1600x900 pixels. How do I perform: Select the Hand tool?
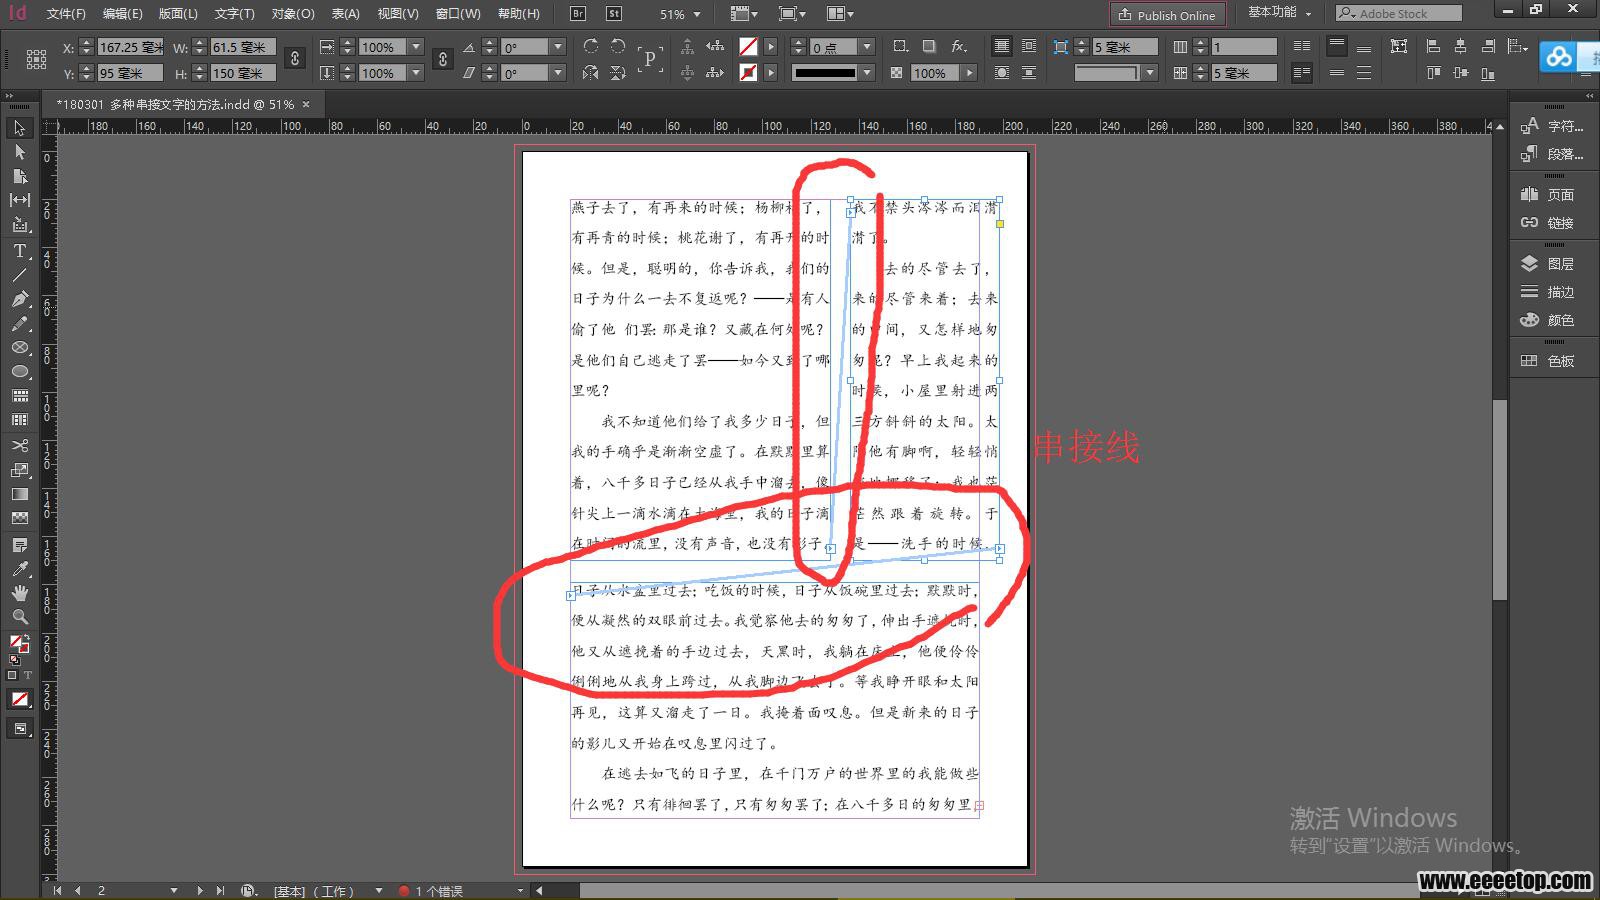(x=19, y=593)
